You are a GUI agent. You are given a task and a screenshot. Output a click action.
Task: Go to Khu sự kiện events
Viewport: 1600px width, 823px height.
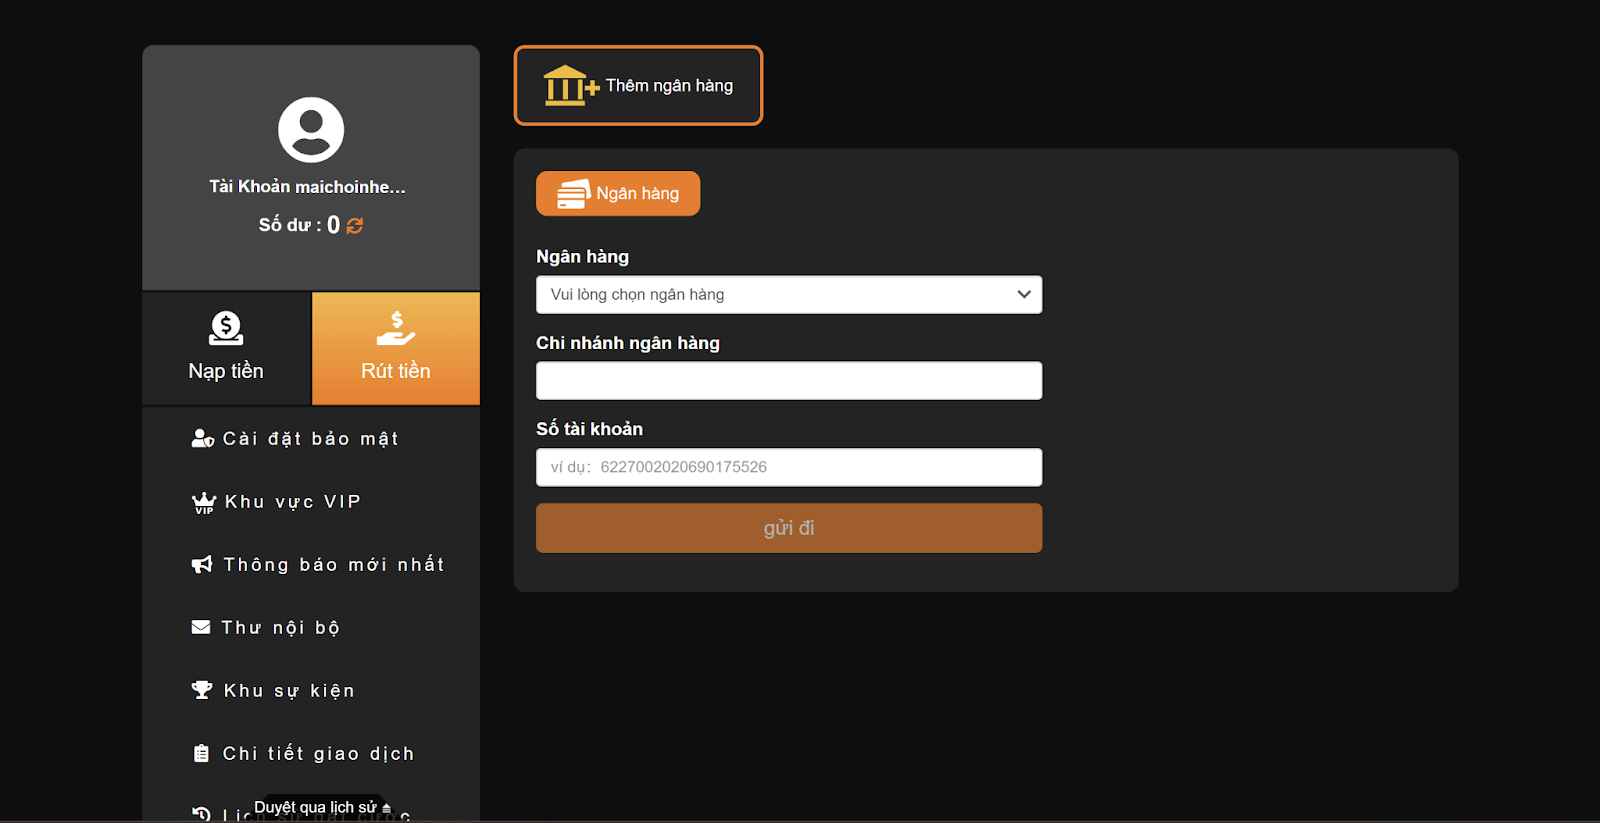coord(273,691)
